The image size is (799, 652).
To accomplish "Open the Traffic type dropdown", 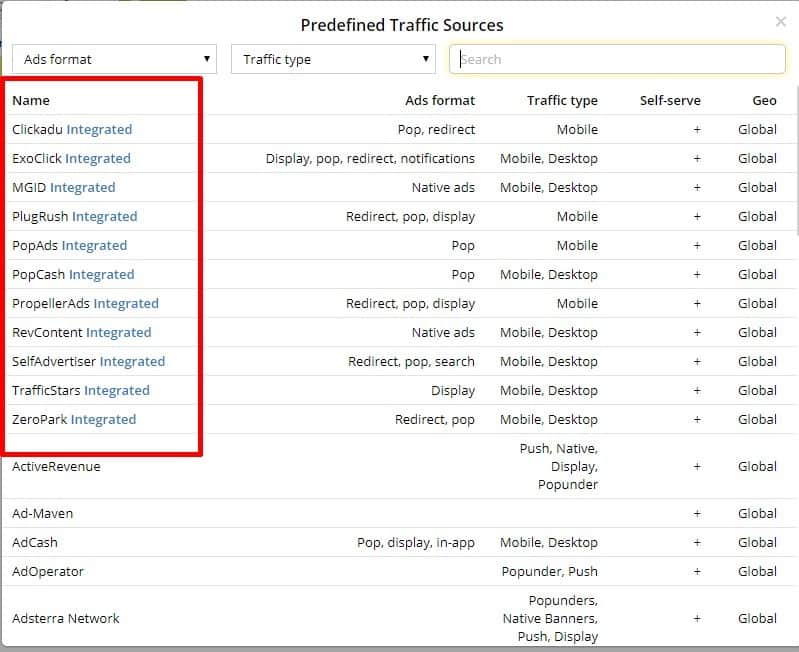I will point(333,59).
